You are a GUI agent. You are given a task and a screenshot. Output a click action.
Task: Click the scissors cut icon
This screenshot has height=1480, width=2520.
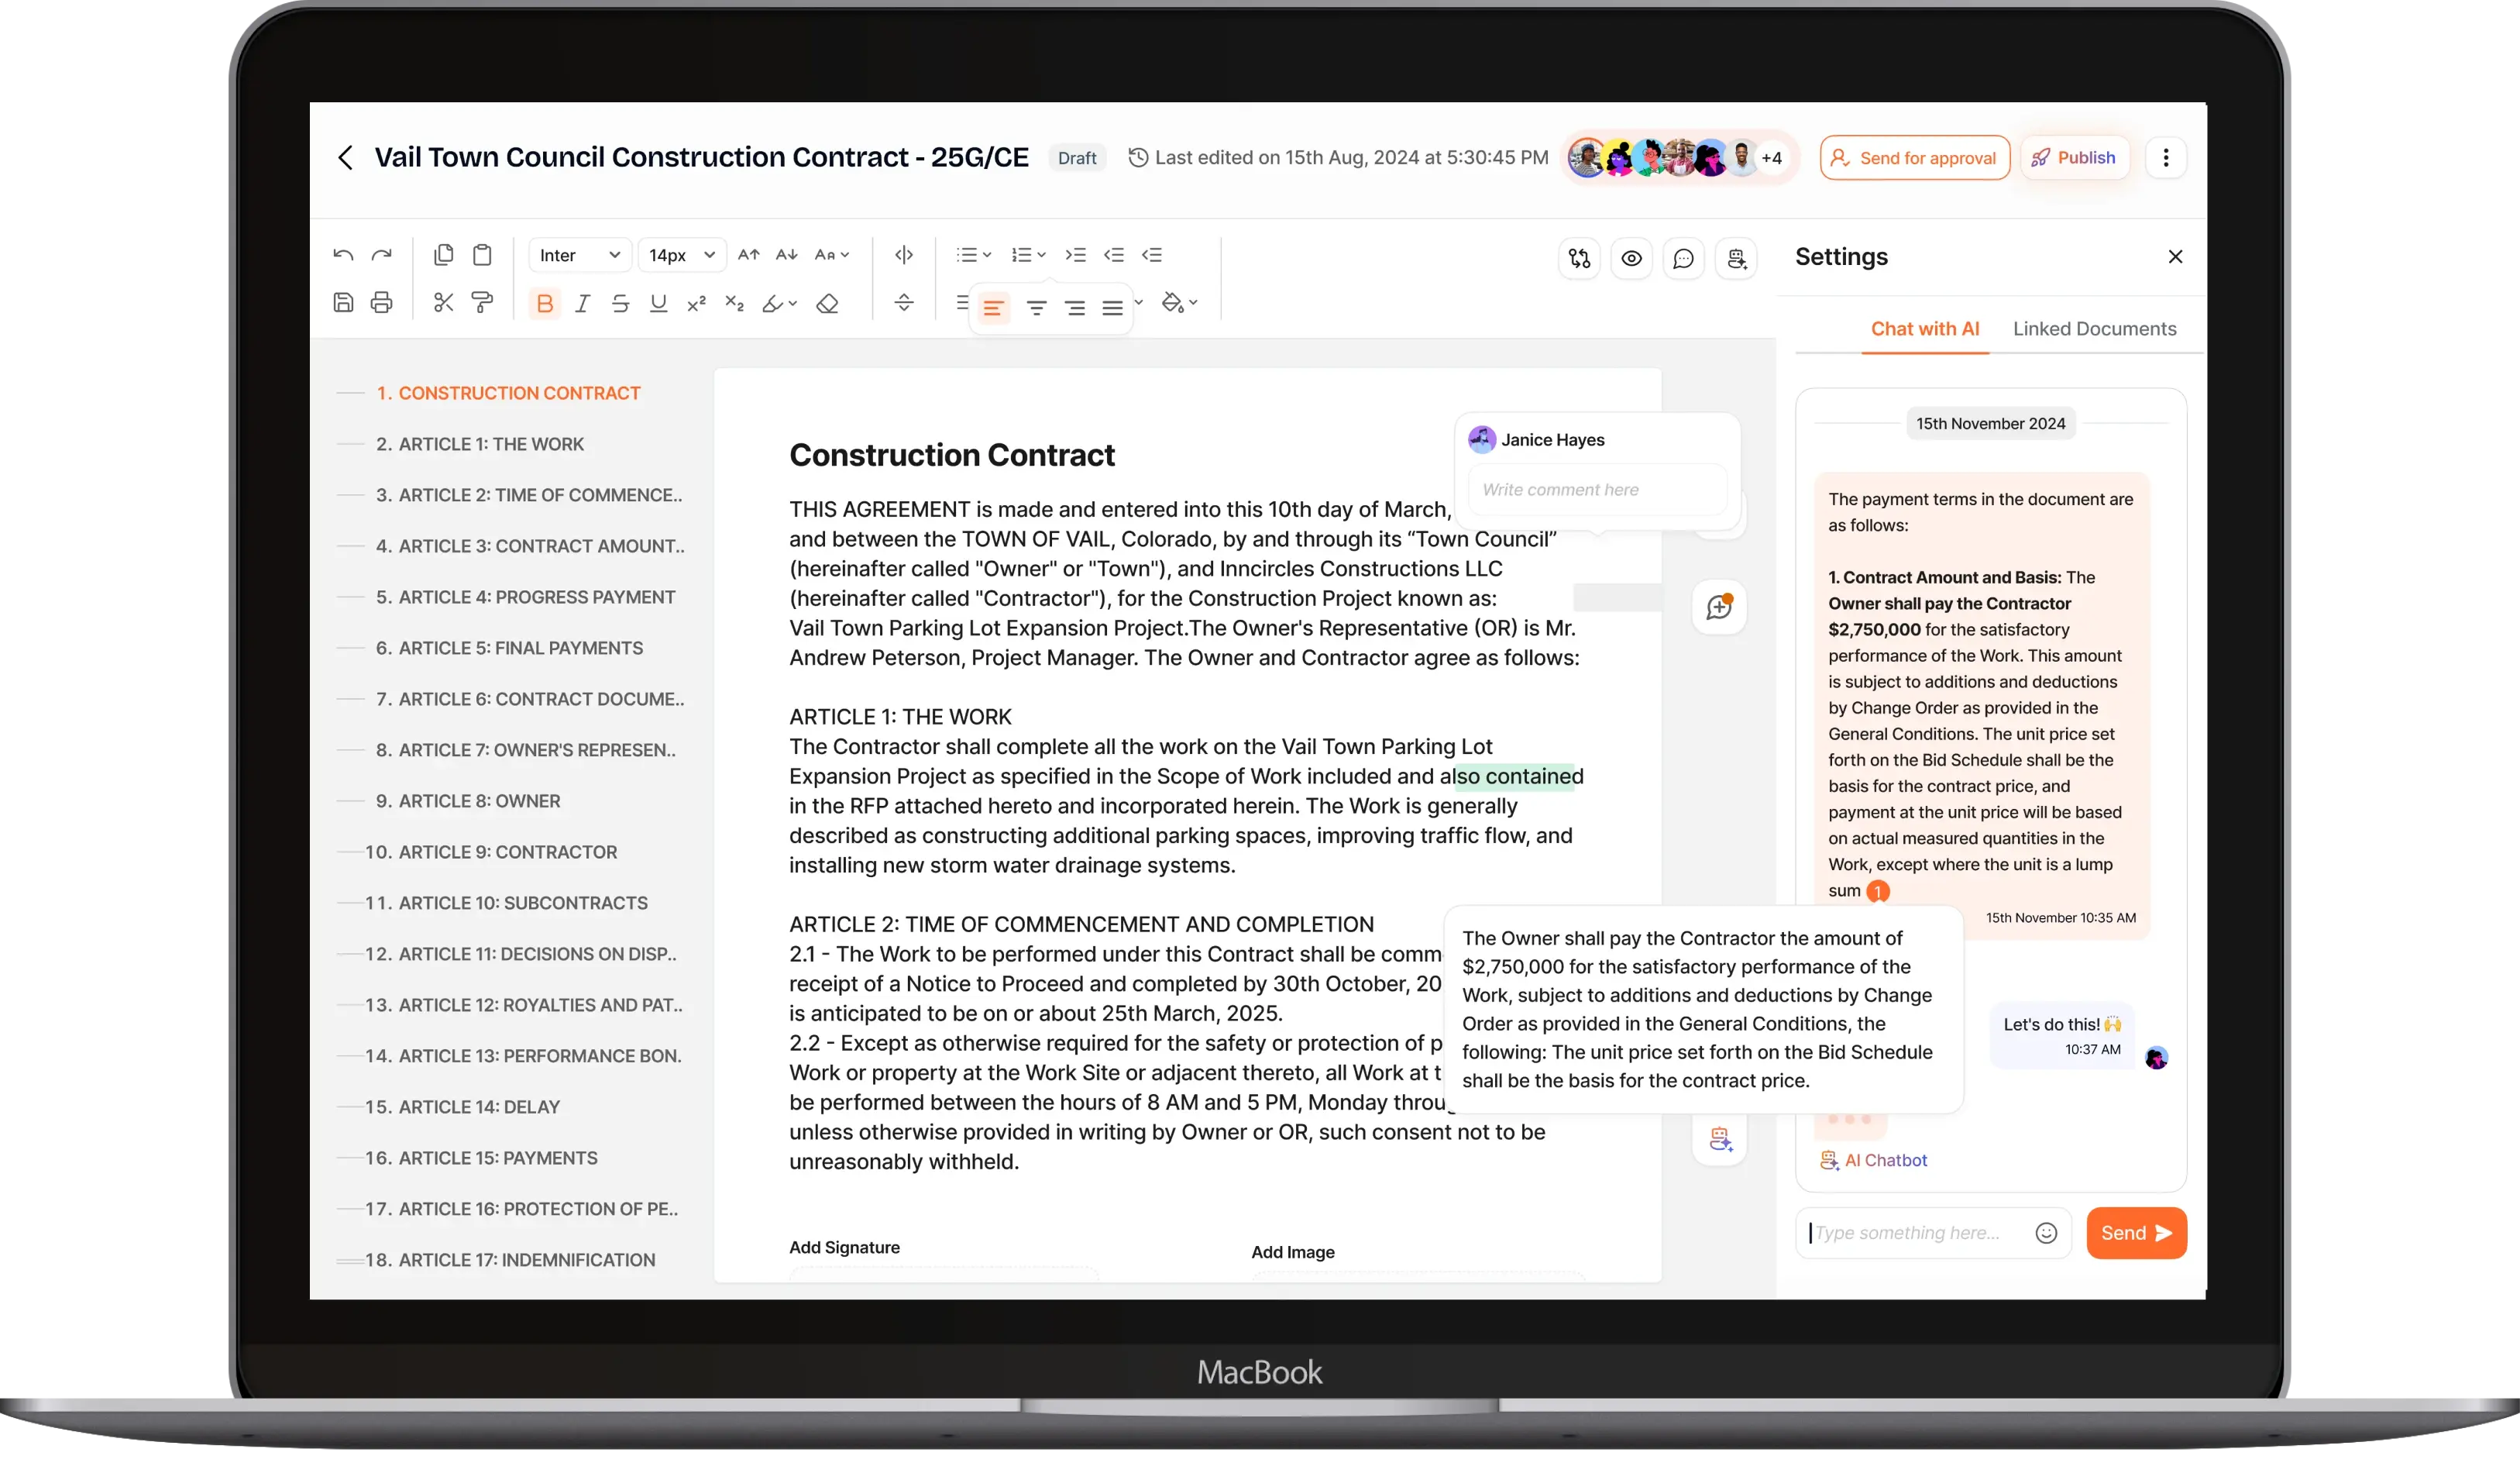click(x=444, y=303)
